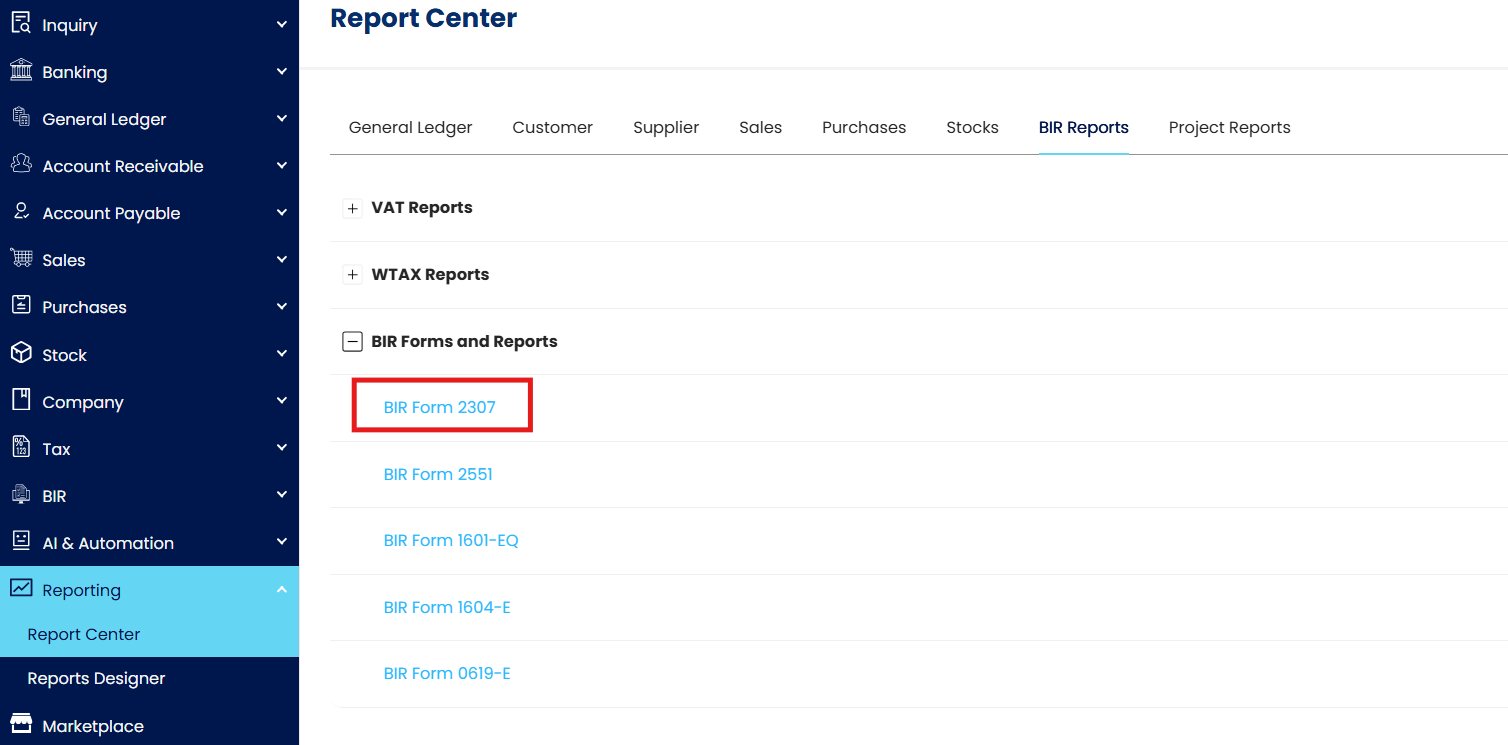The image size is (1508, 745).
Task: Open BIR Form 2307 report
Action: (x=440, y=408)
